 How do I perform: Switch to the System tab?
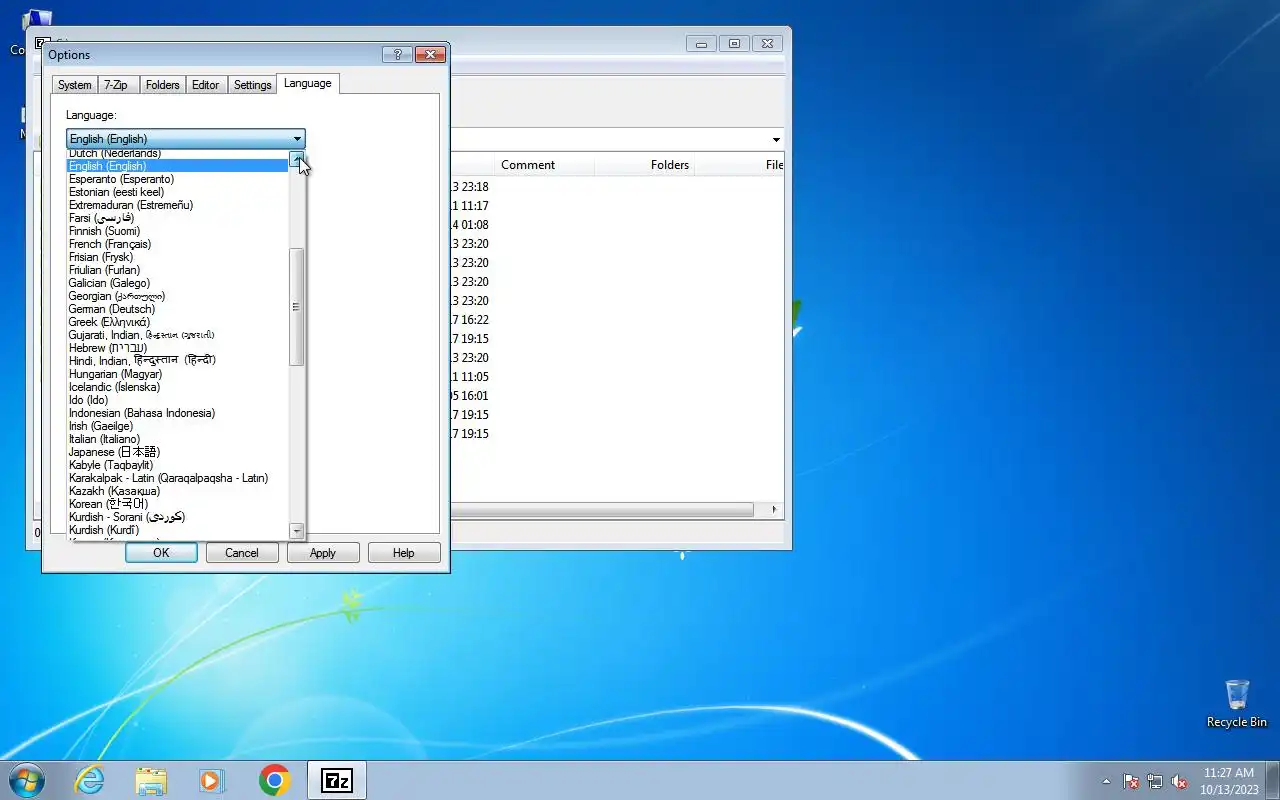(75, 85)
